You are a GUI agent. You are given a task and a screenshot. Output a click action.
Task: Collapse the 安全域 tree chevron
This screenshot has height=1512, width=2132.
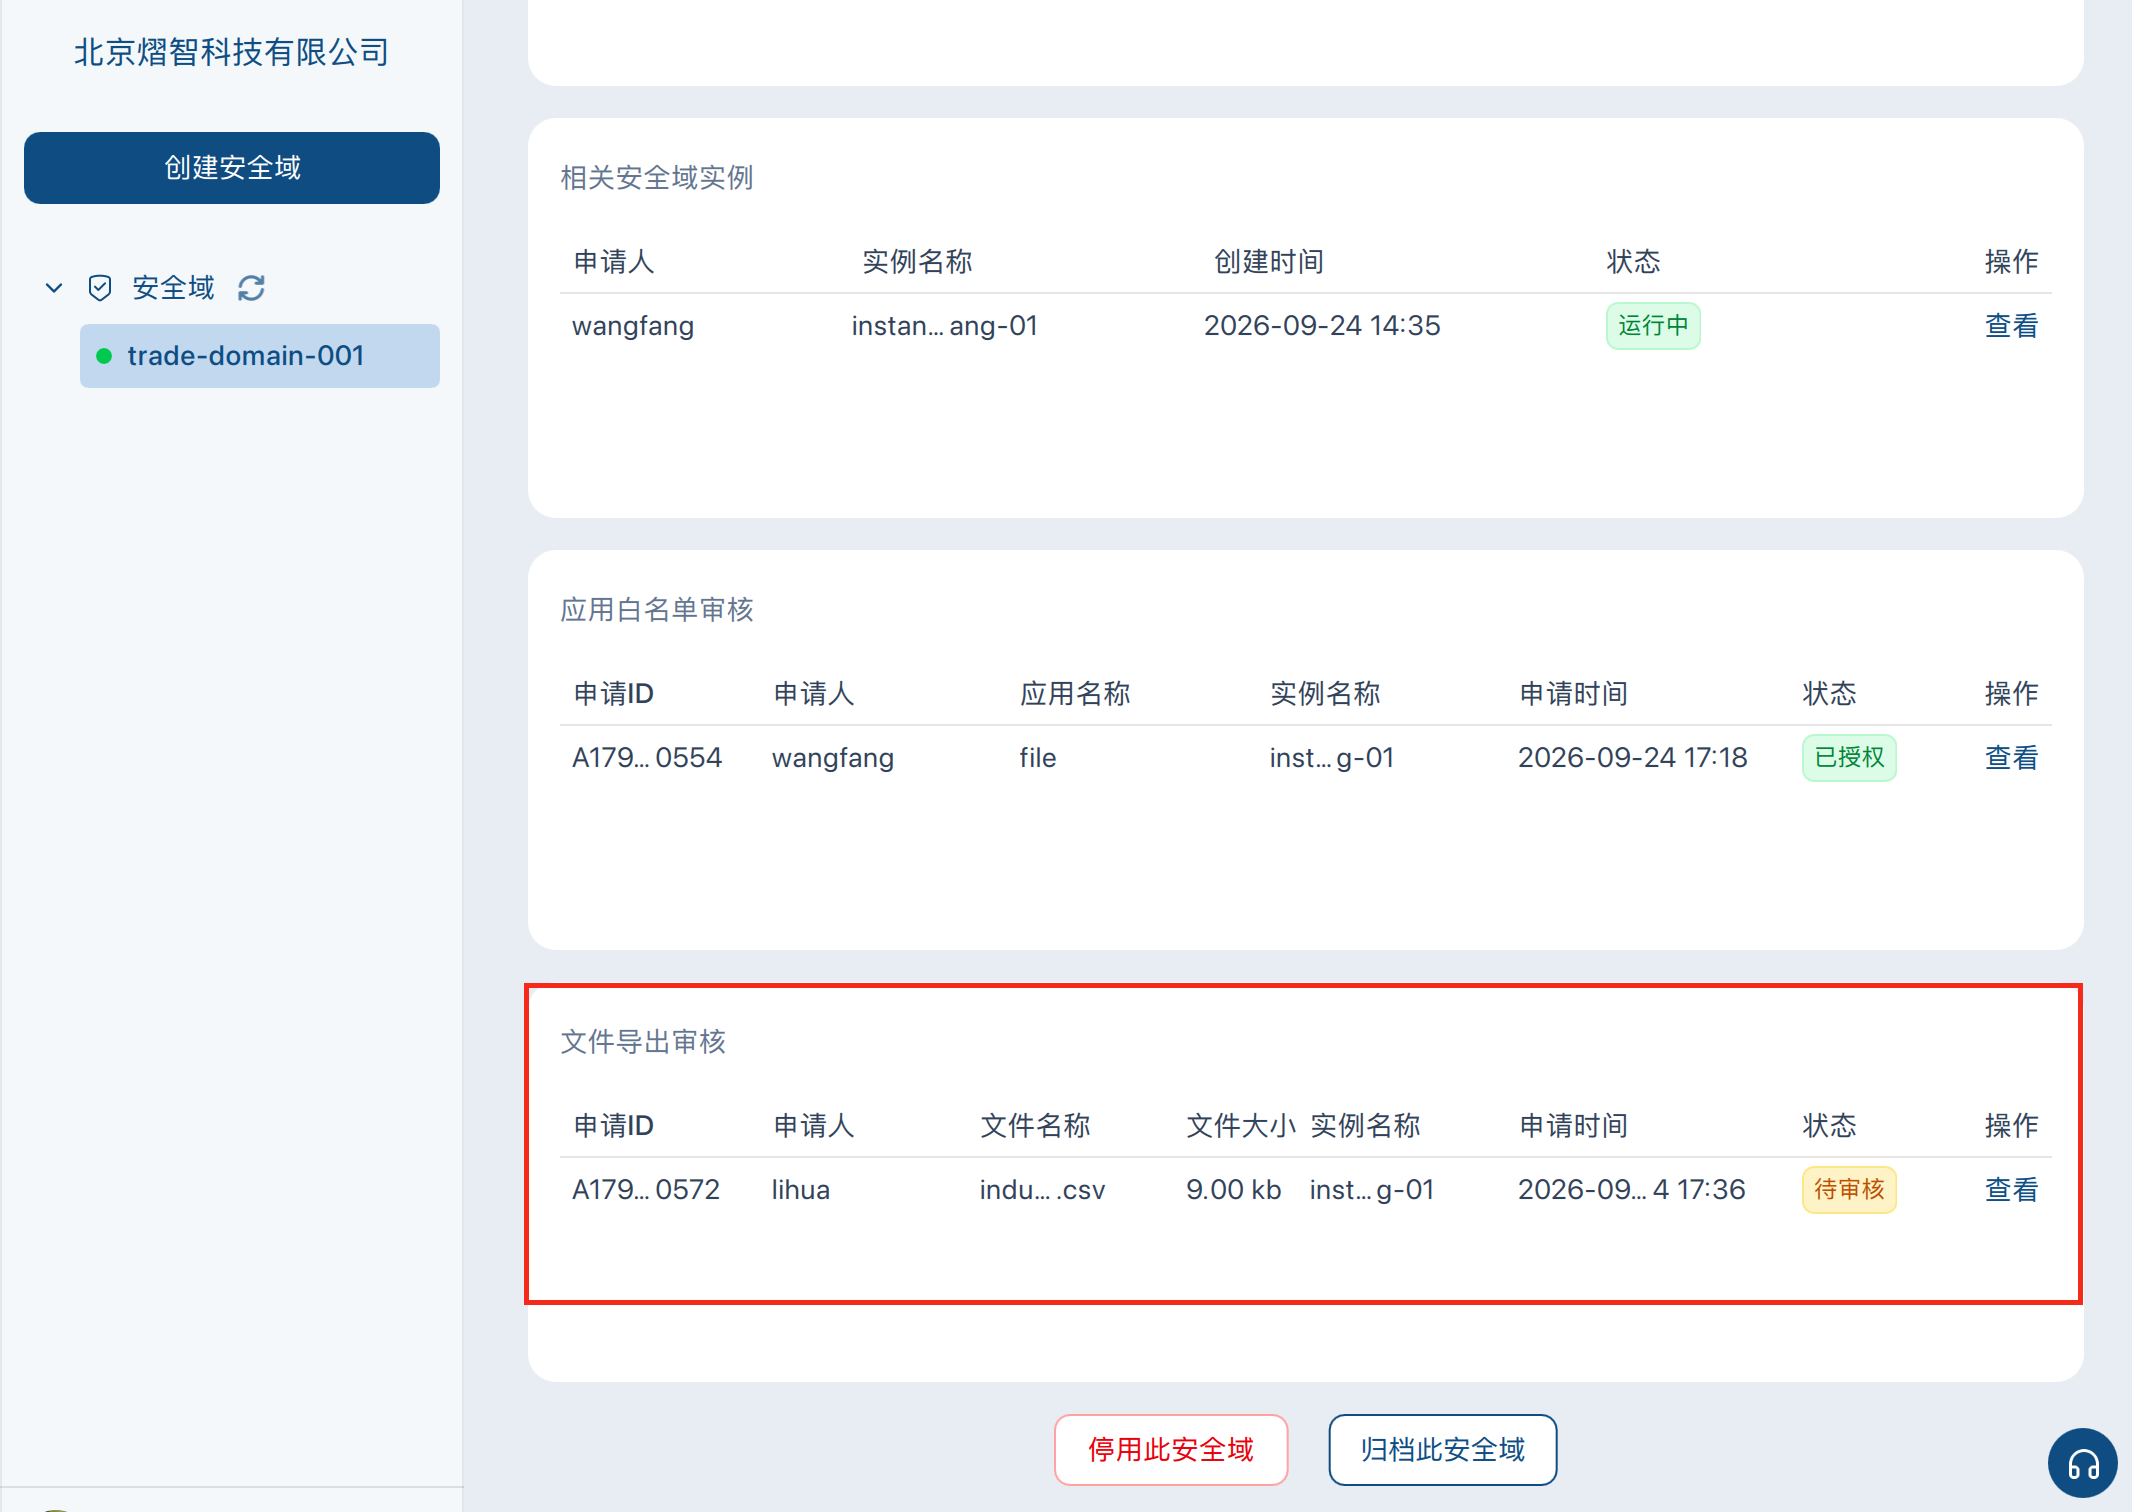(x=54, y=288)
